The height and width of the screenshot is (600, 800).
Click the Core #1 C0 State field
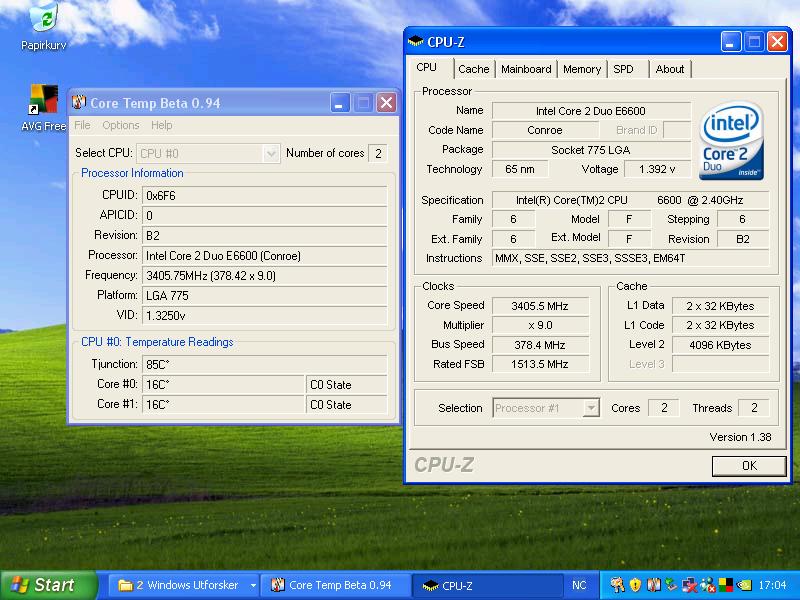pos(346,405)
